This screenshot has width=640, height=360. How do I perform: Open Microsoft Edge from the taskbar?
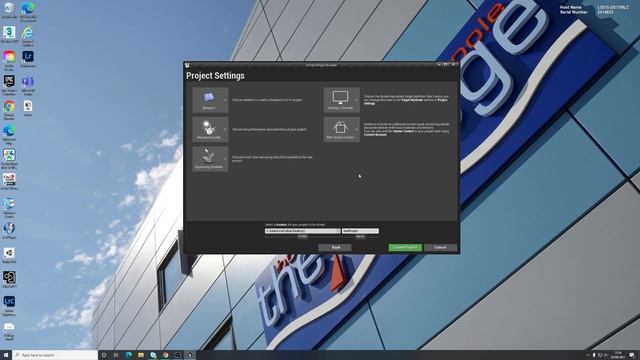tap(129, 355)
